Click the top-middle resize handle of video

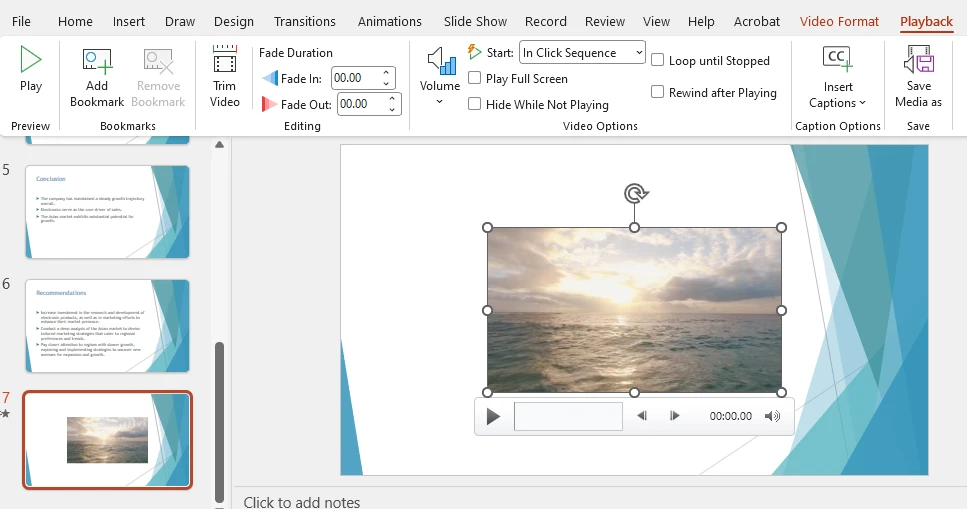point(635,228)
